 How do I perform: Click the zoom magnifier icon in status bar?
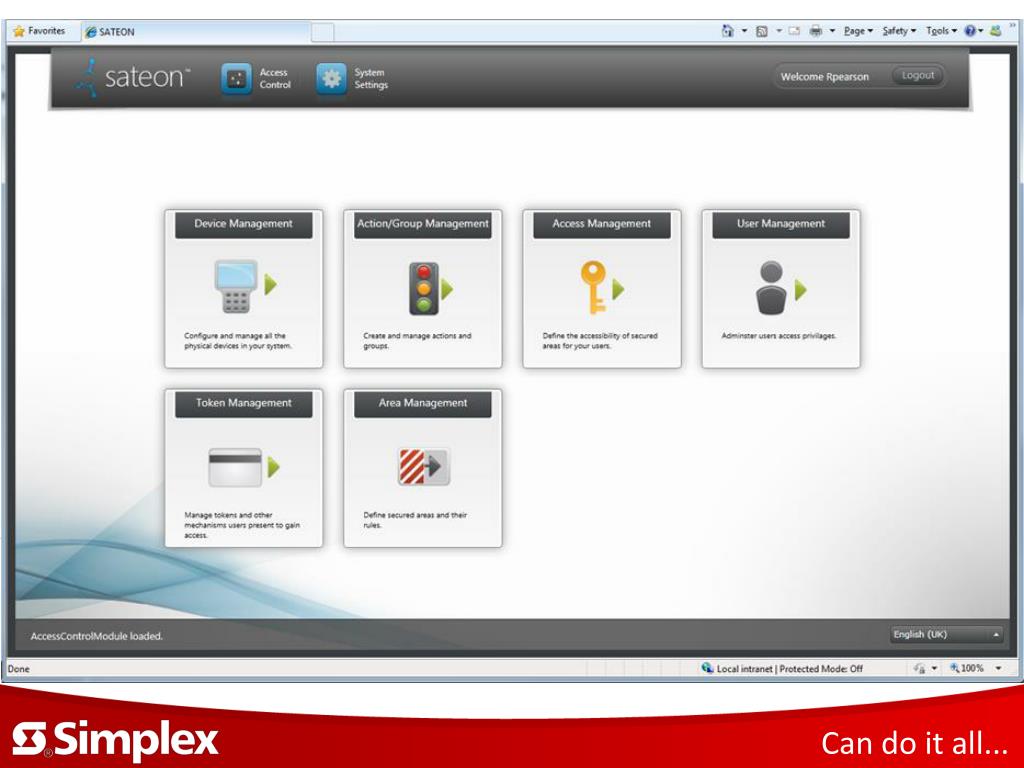click(x=954, y=668)
